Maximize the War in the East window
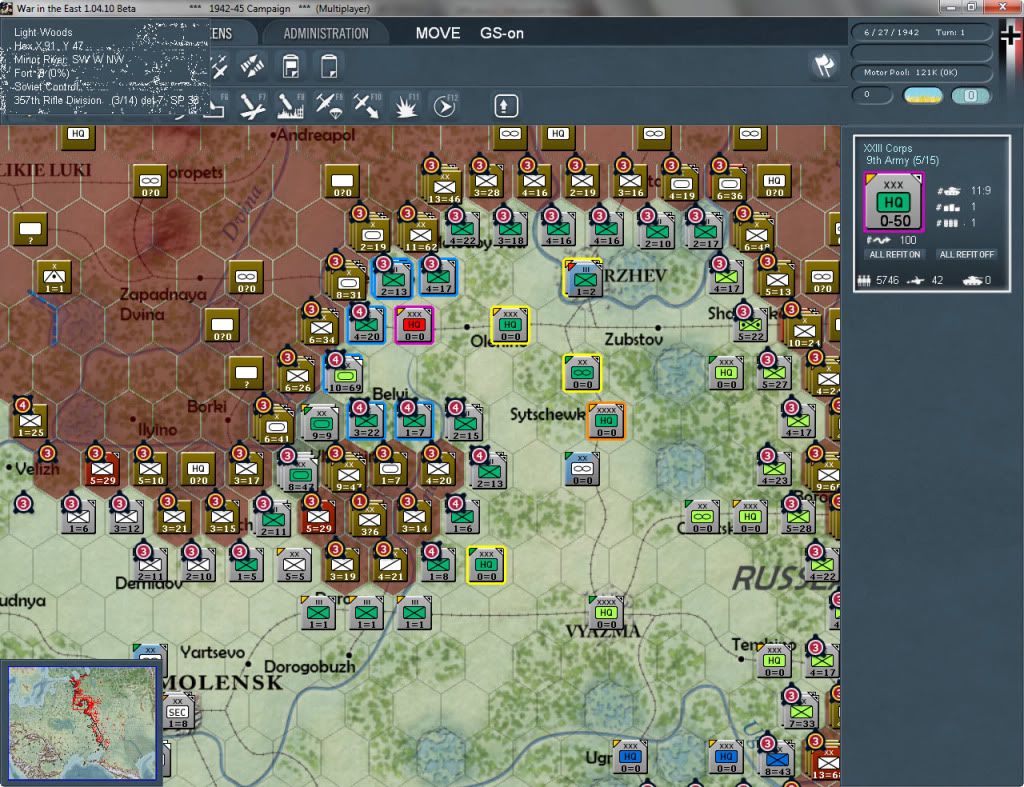The image size is (1024, 787). tap(971, 7)
